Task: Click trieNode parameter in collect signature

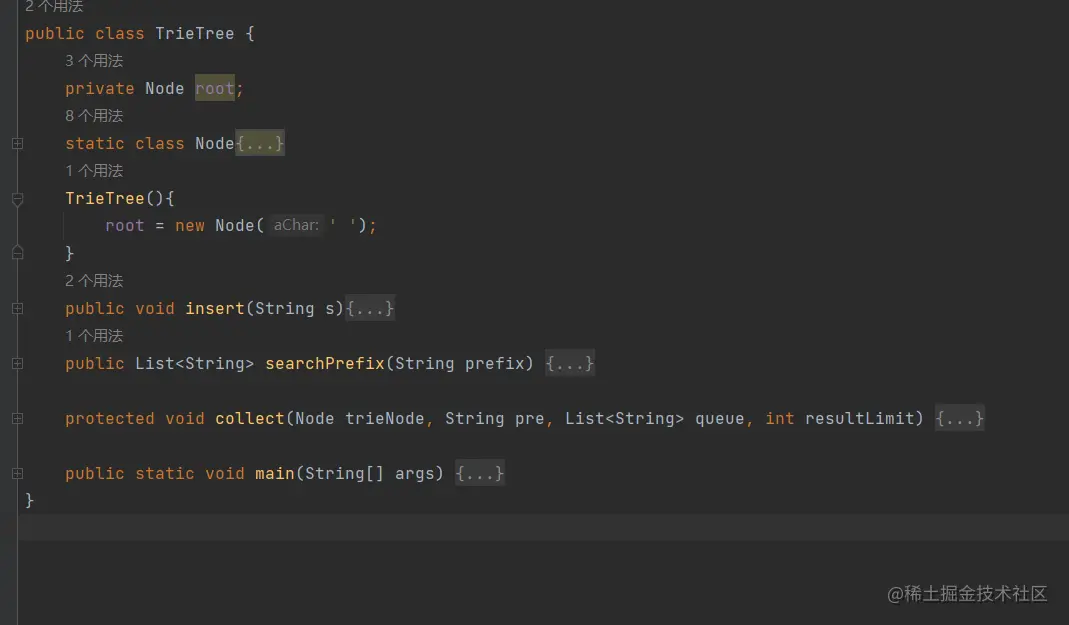Action: point(385,418)
